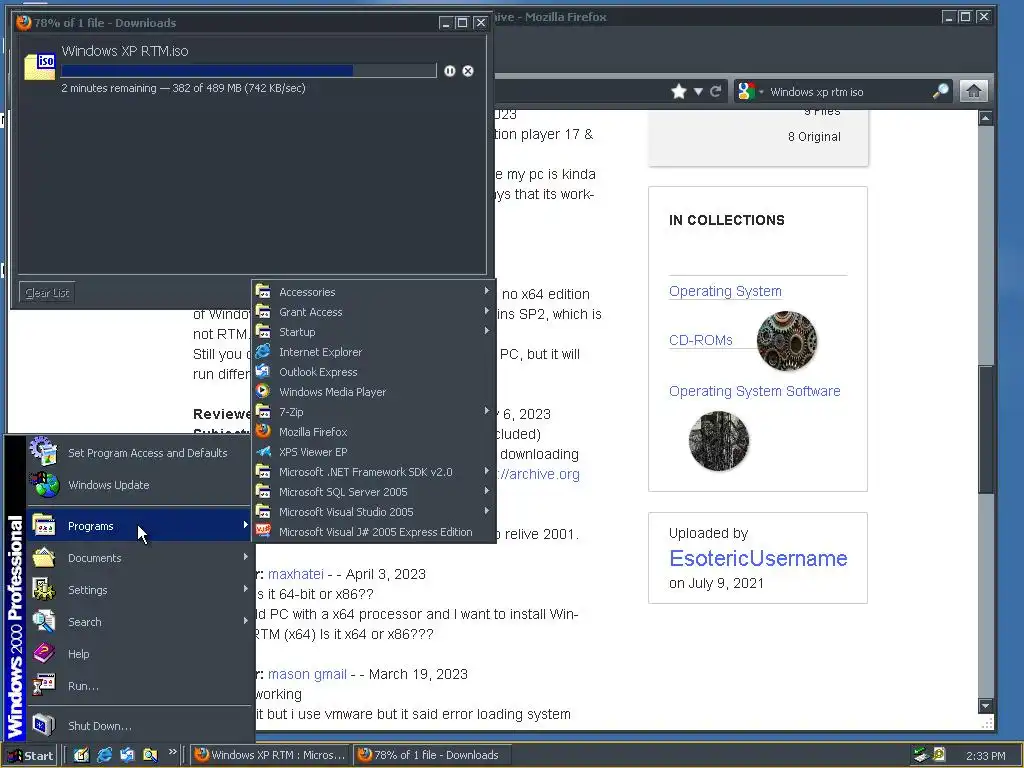Go to Firefox home page button
Screen dimensions: 1024x768
pyautogui.click(x=973, y=91)
